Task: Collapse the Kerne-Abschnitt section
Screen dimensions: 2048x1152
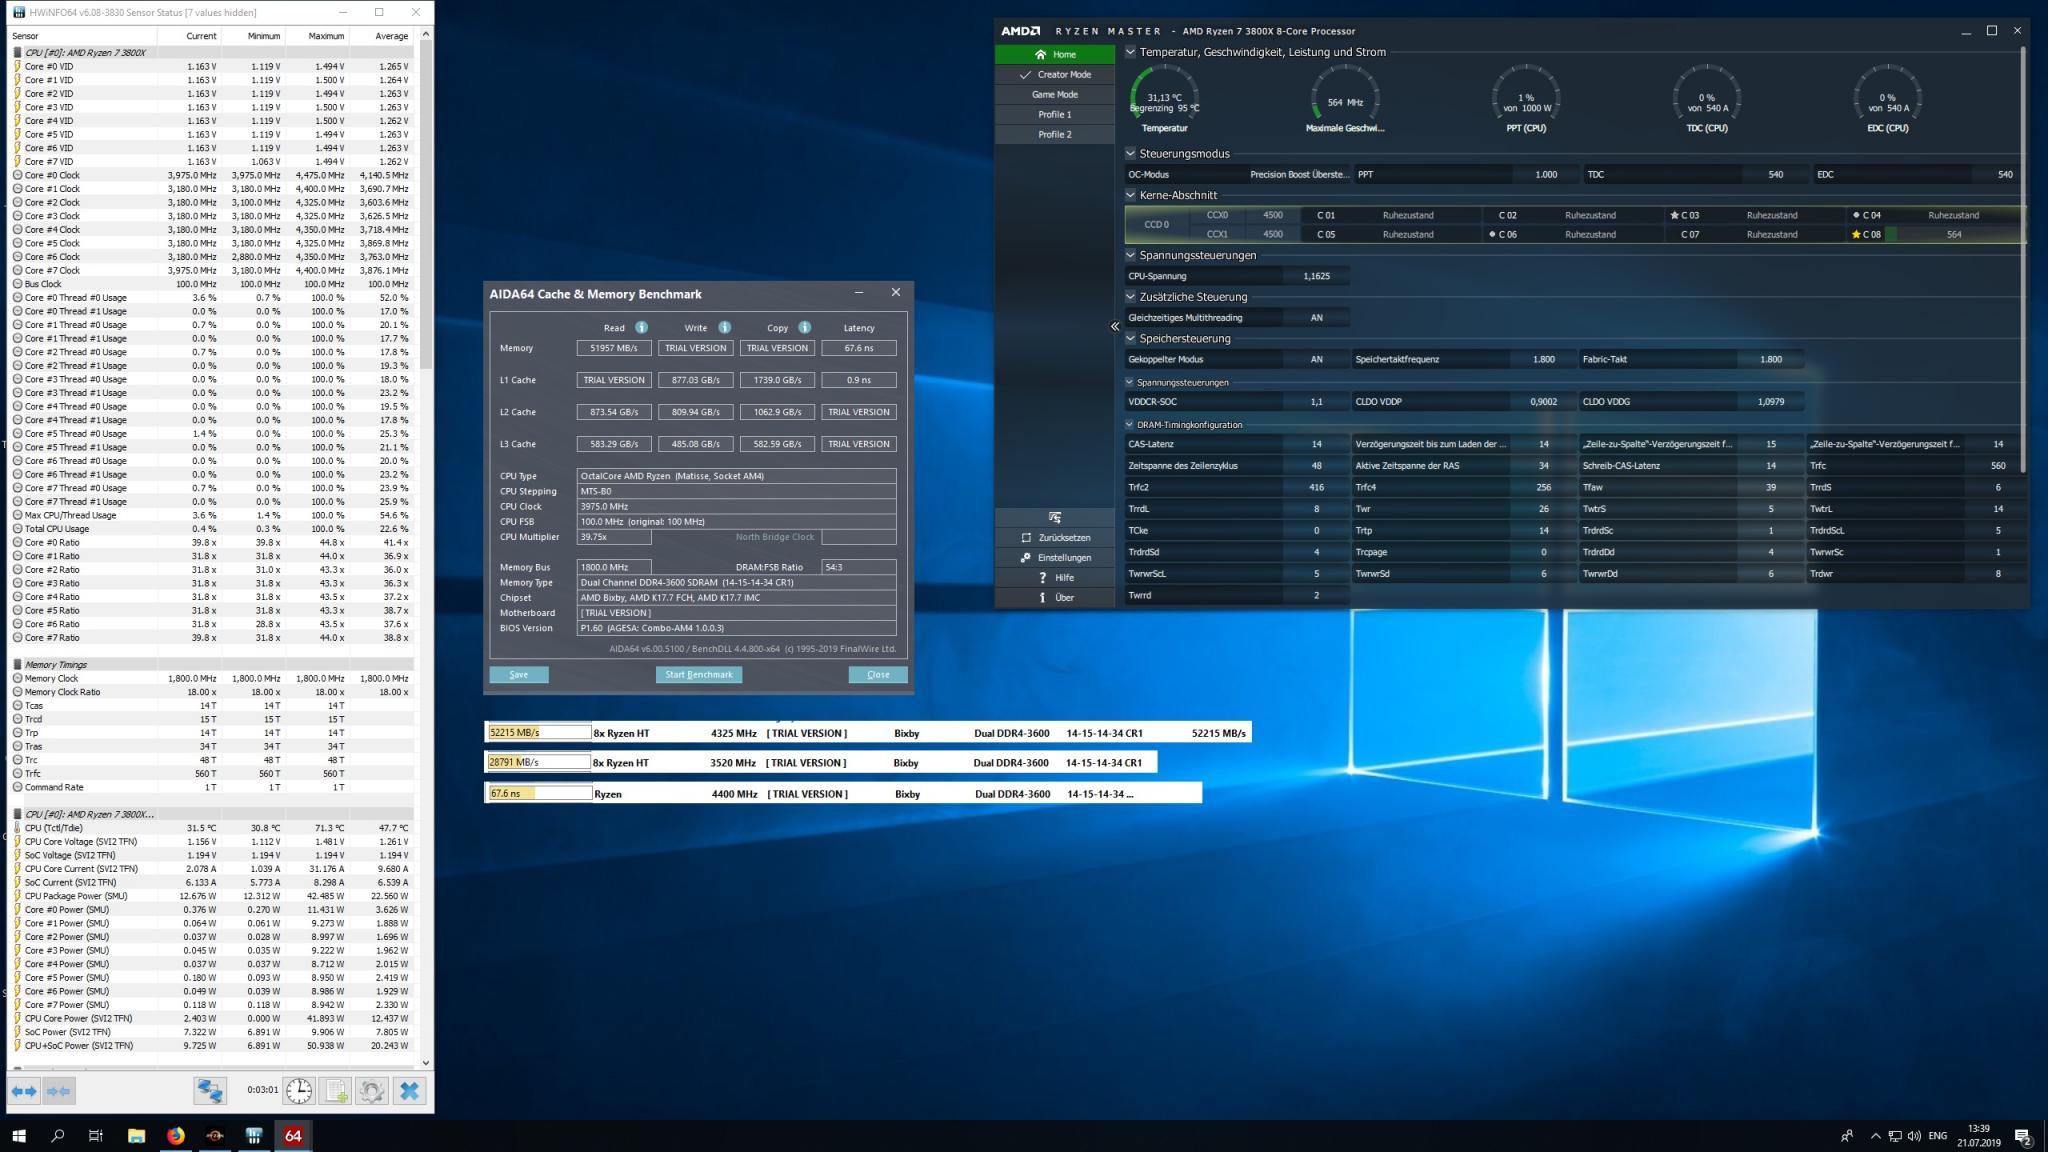Action: [1131, 195]
